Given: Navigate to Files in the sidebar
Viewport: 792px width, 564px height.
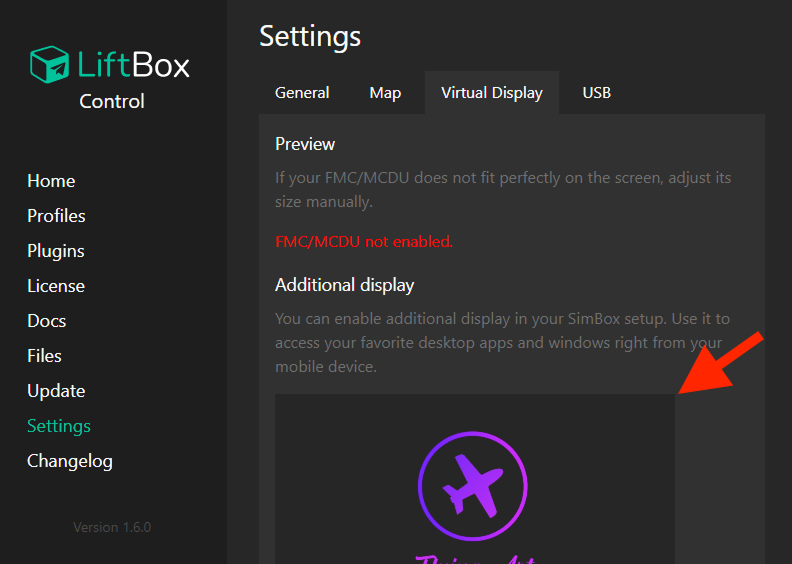Looking at the screenshot, I should pos(44,356).
